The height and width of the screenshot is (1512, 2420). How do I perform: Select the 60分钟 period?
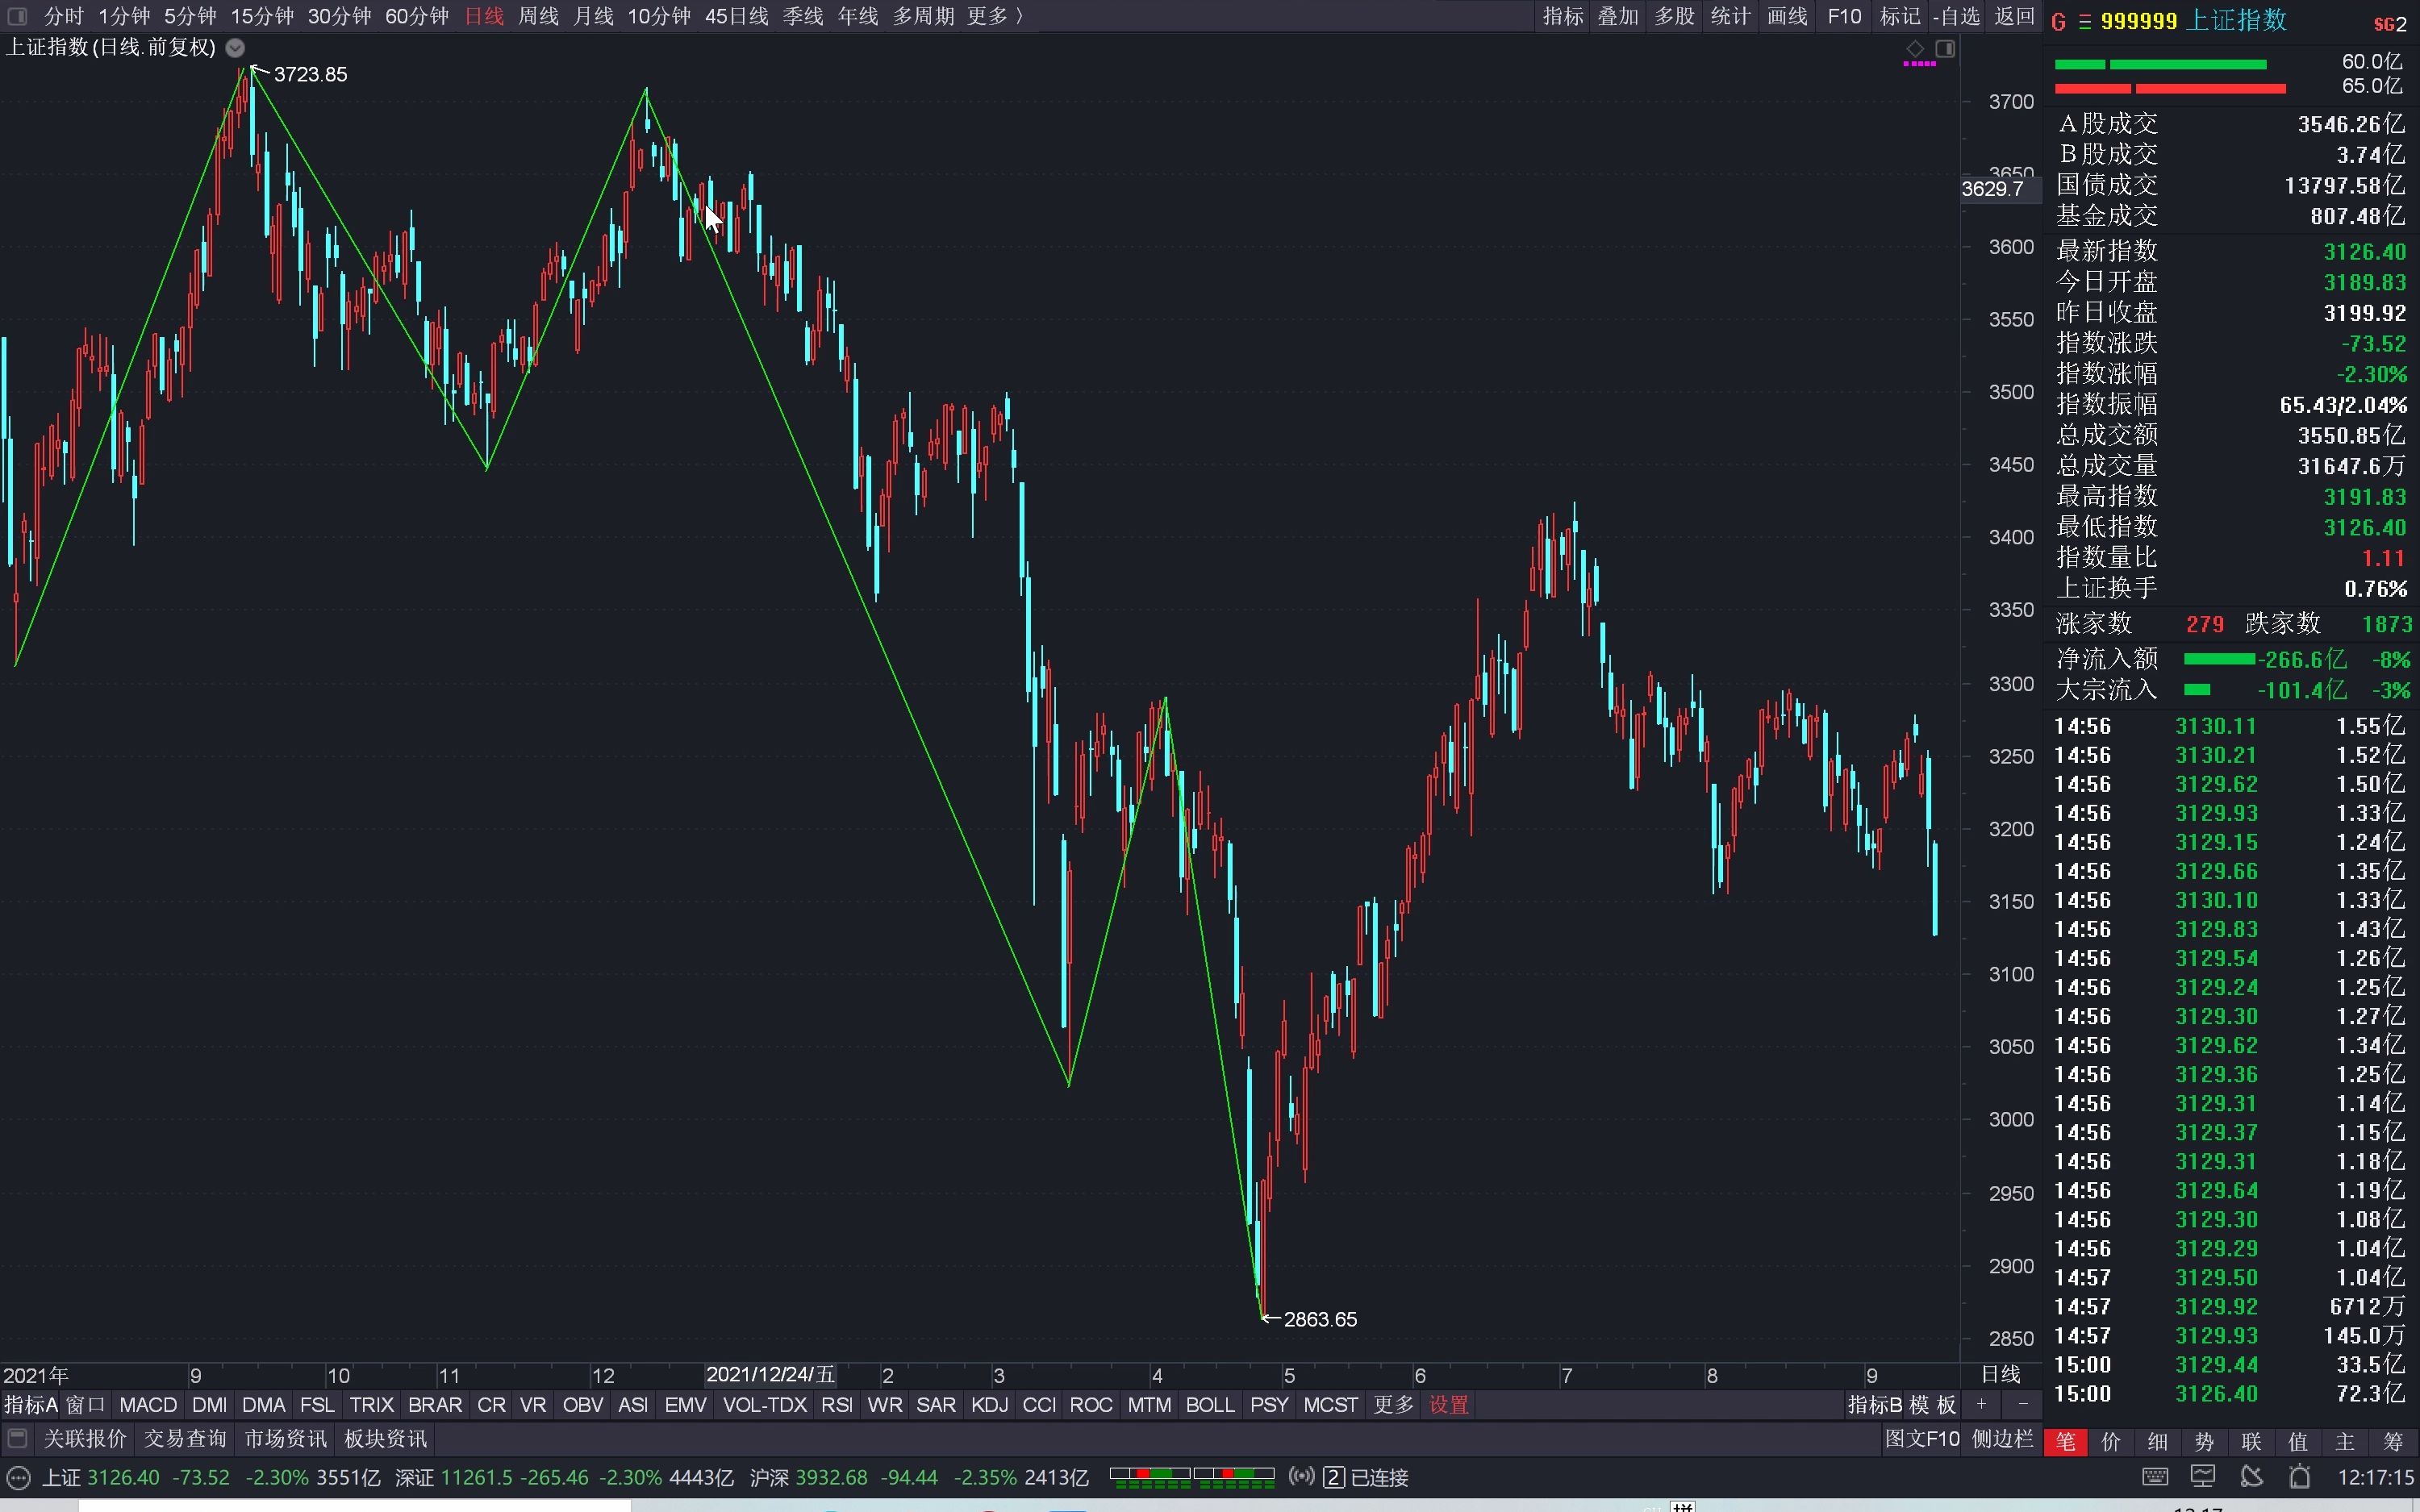pos(417,16)
